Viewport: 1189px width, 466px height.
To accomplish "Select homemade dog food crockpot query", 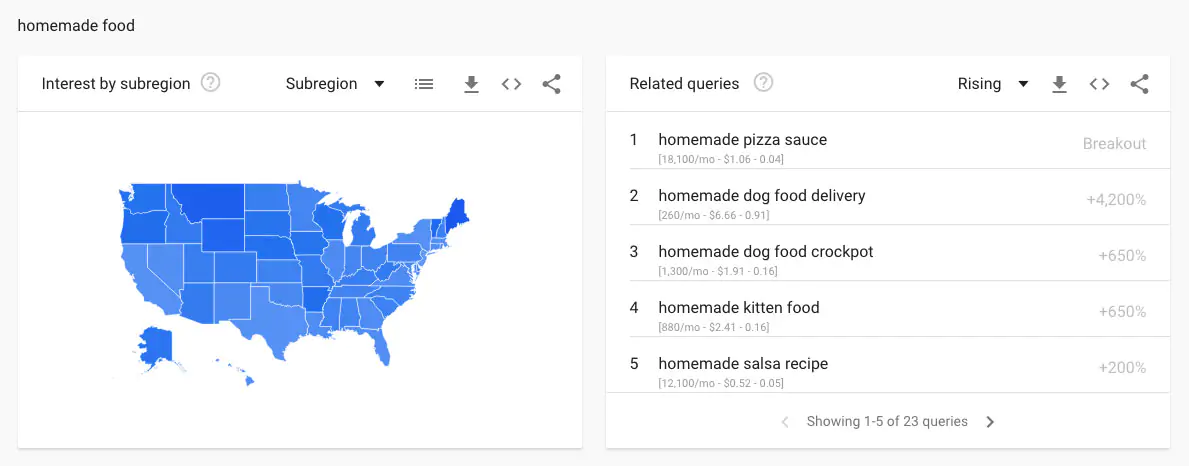I will tap(765, 252).
